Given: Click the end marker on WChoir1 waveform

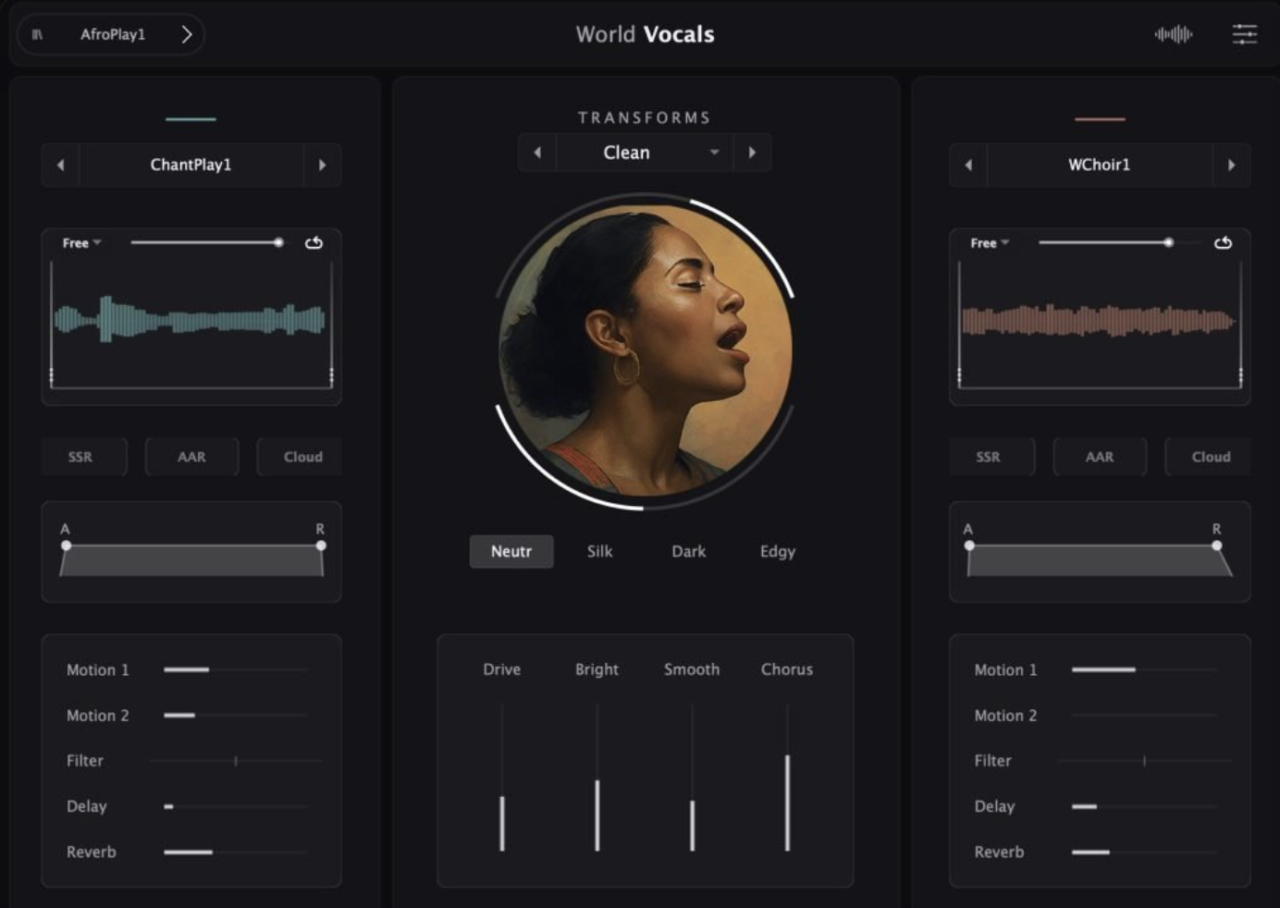Looking at the screenshot, I should [1241, 377].
